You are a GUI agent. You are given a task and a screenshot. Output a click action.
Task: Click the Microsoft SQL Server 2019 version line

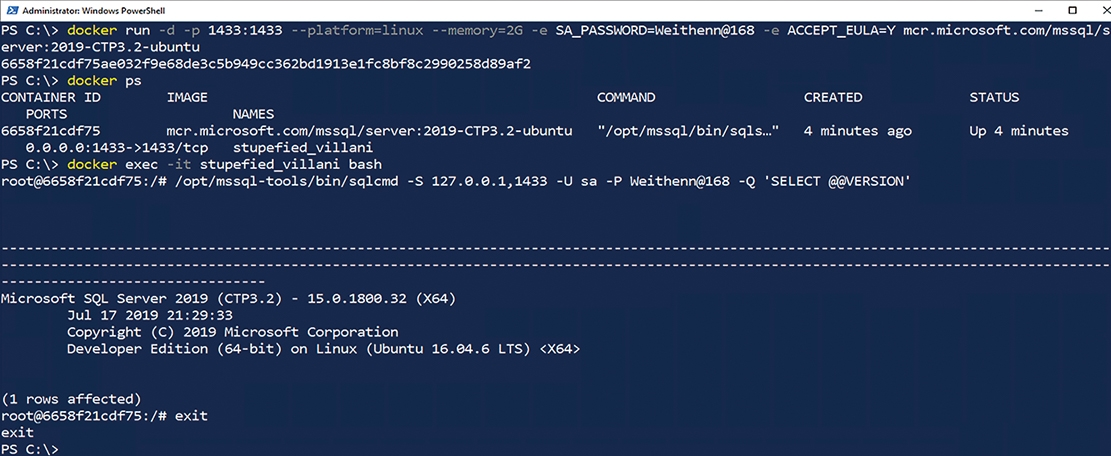(228, 298)
